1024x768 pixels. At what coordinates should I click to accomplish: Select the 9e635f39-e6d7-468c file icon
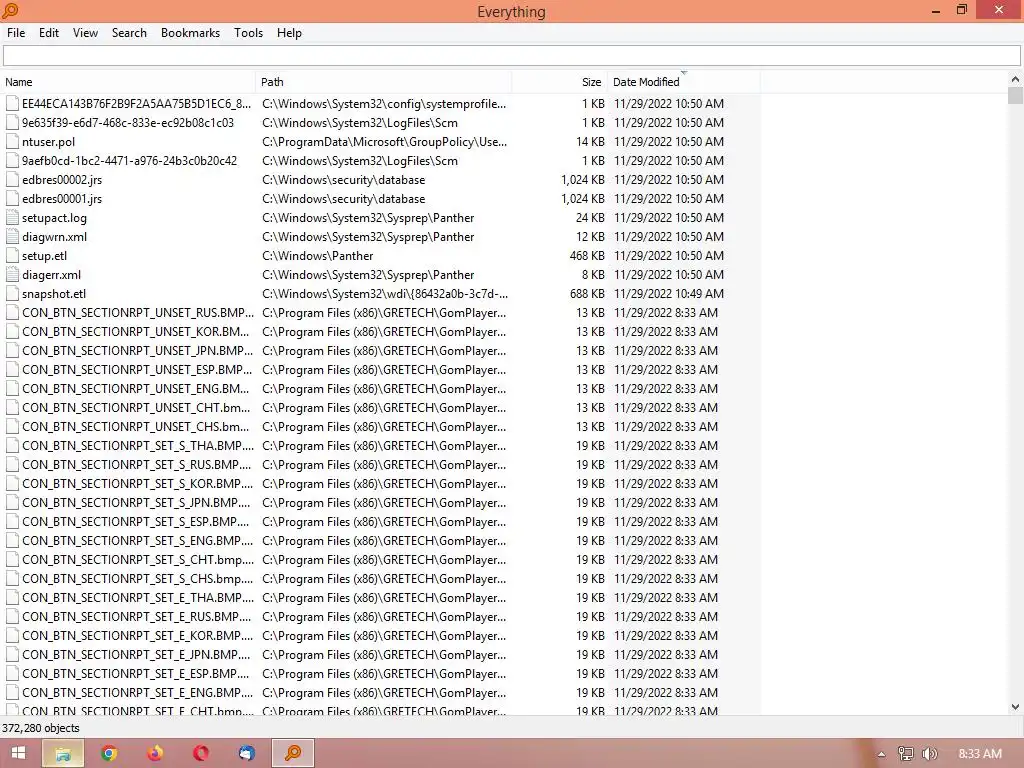(12, 123)
